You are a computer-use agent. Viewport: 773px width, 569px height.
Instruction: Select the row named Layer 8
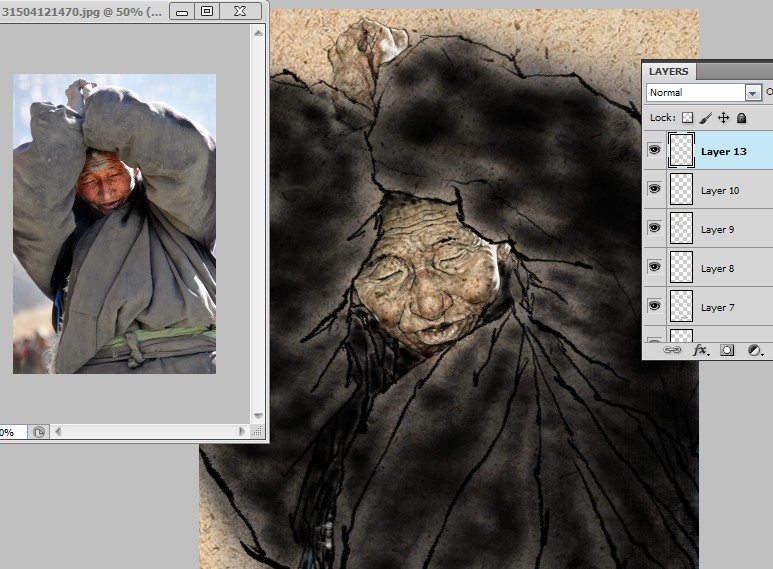click(x=708, y=267)
